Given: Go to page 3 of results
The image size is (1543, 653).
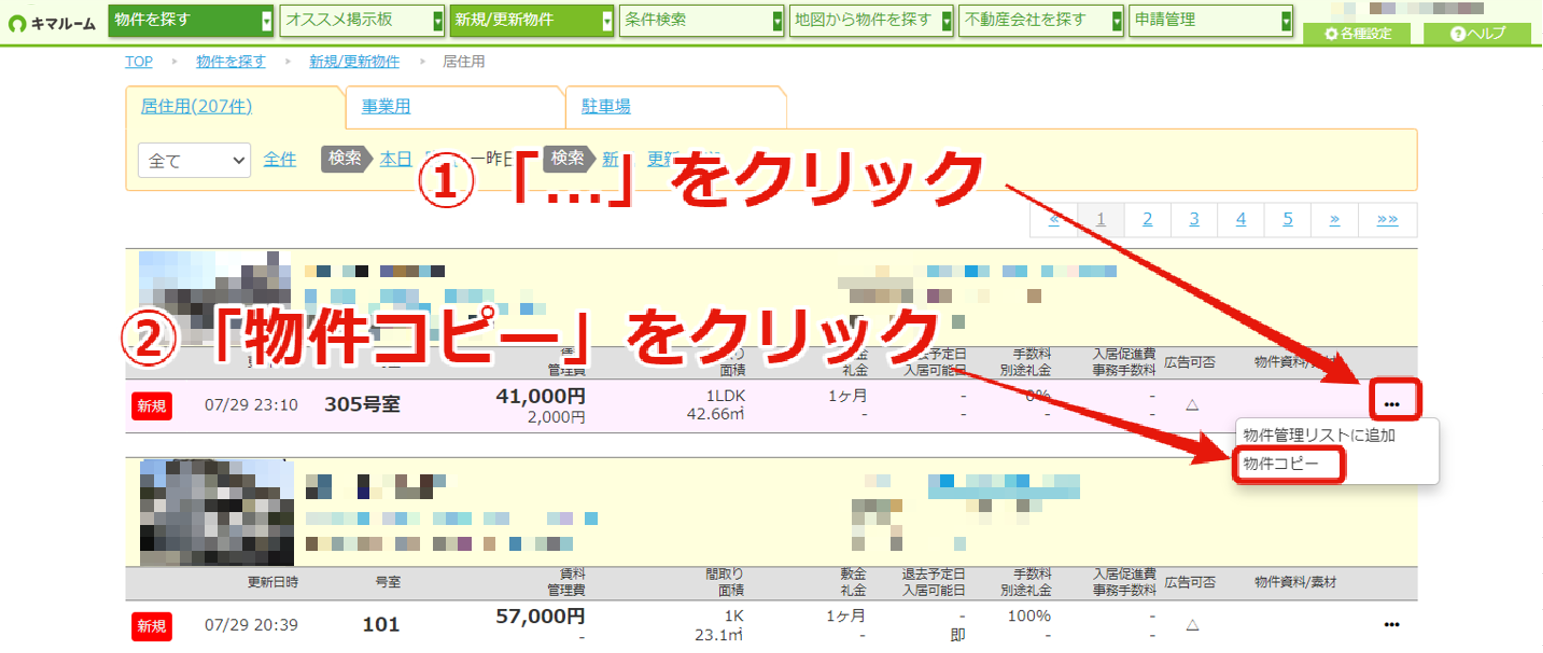Looking at the screenshot, I should pyautogui.click(x=1194, y=220).
